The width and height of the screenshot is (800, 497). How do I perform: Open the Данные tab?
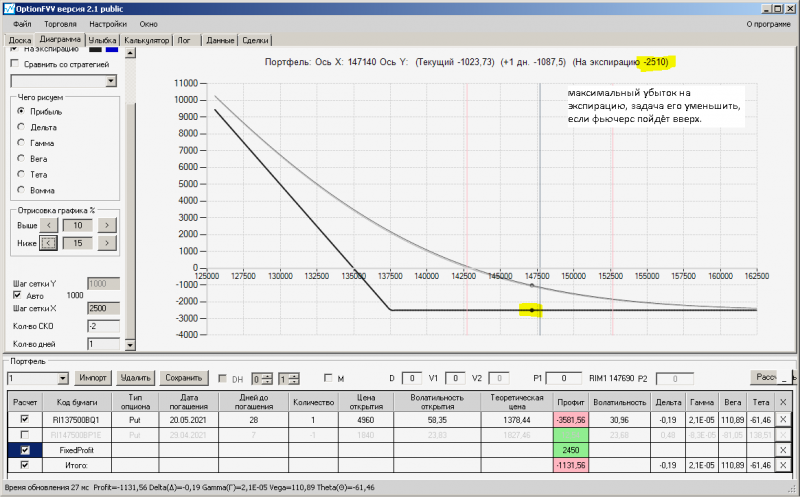(x=220, y=40)
